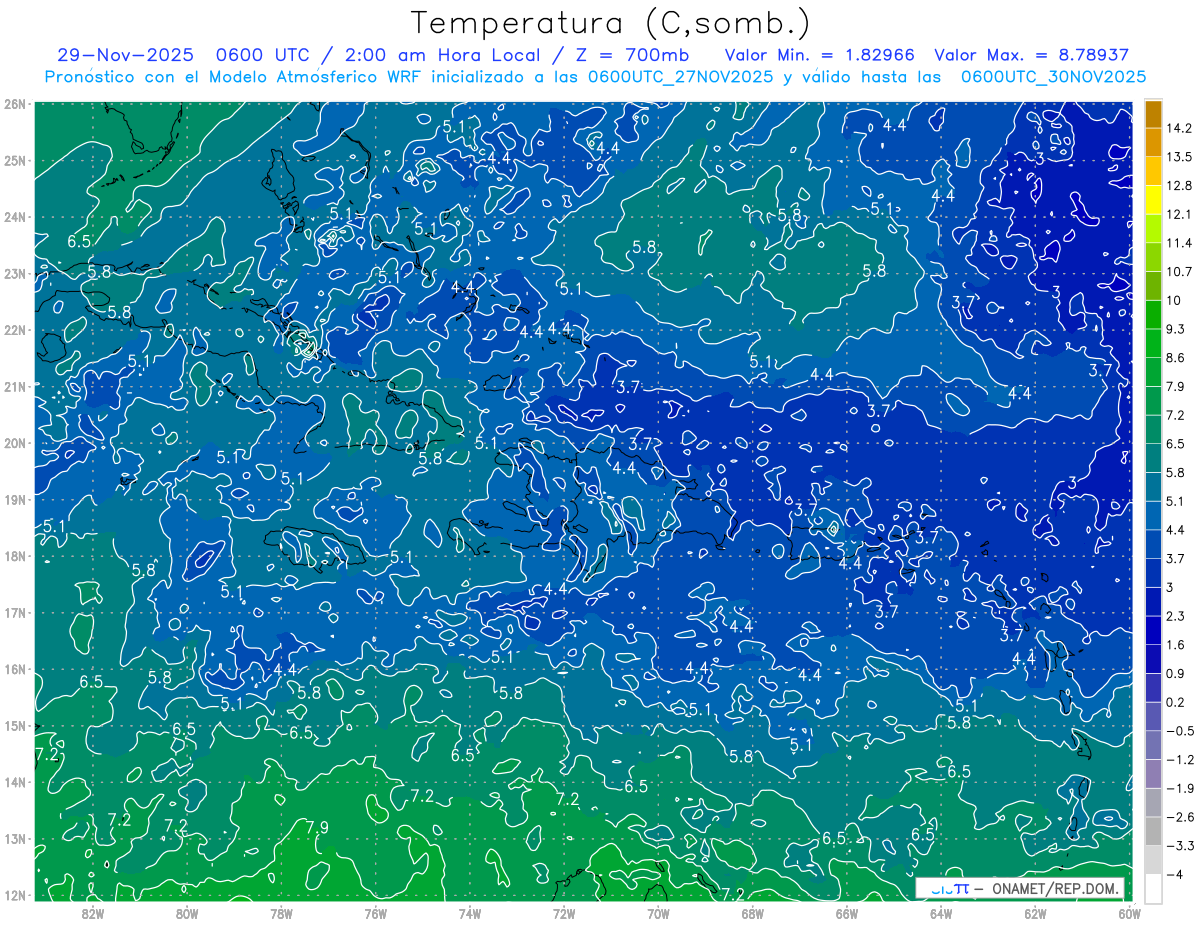Click the '82W' longitude axis label
This screenshot has width=1200, height=927.
coord(93,913)
